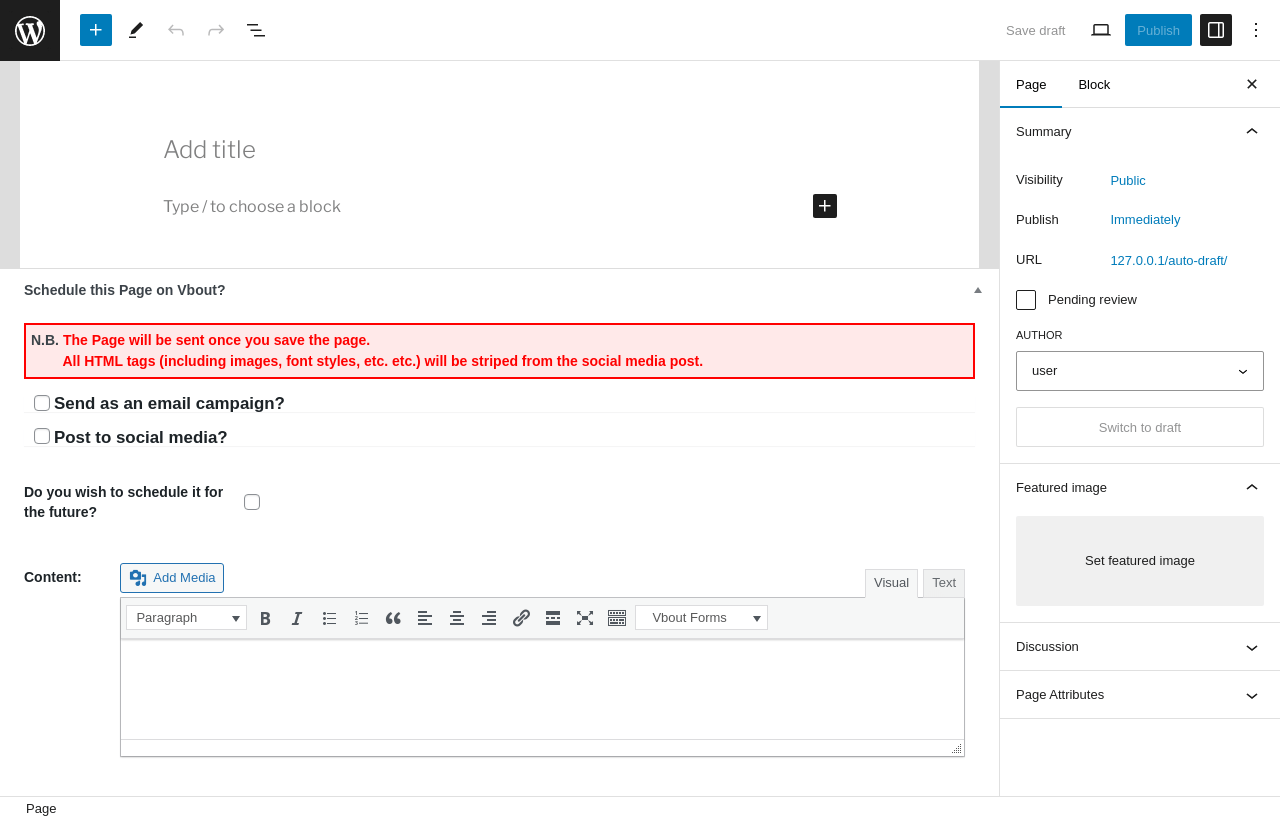Insert Read More tag icon
This screenshot has width=1280, height=821.
[x=553, y=618]
